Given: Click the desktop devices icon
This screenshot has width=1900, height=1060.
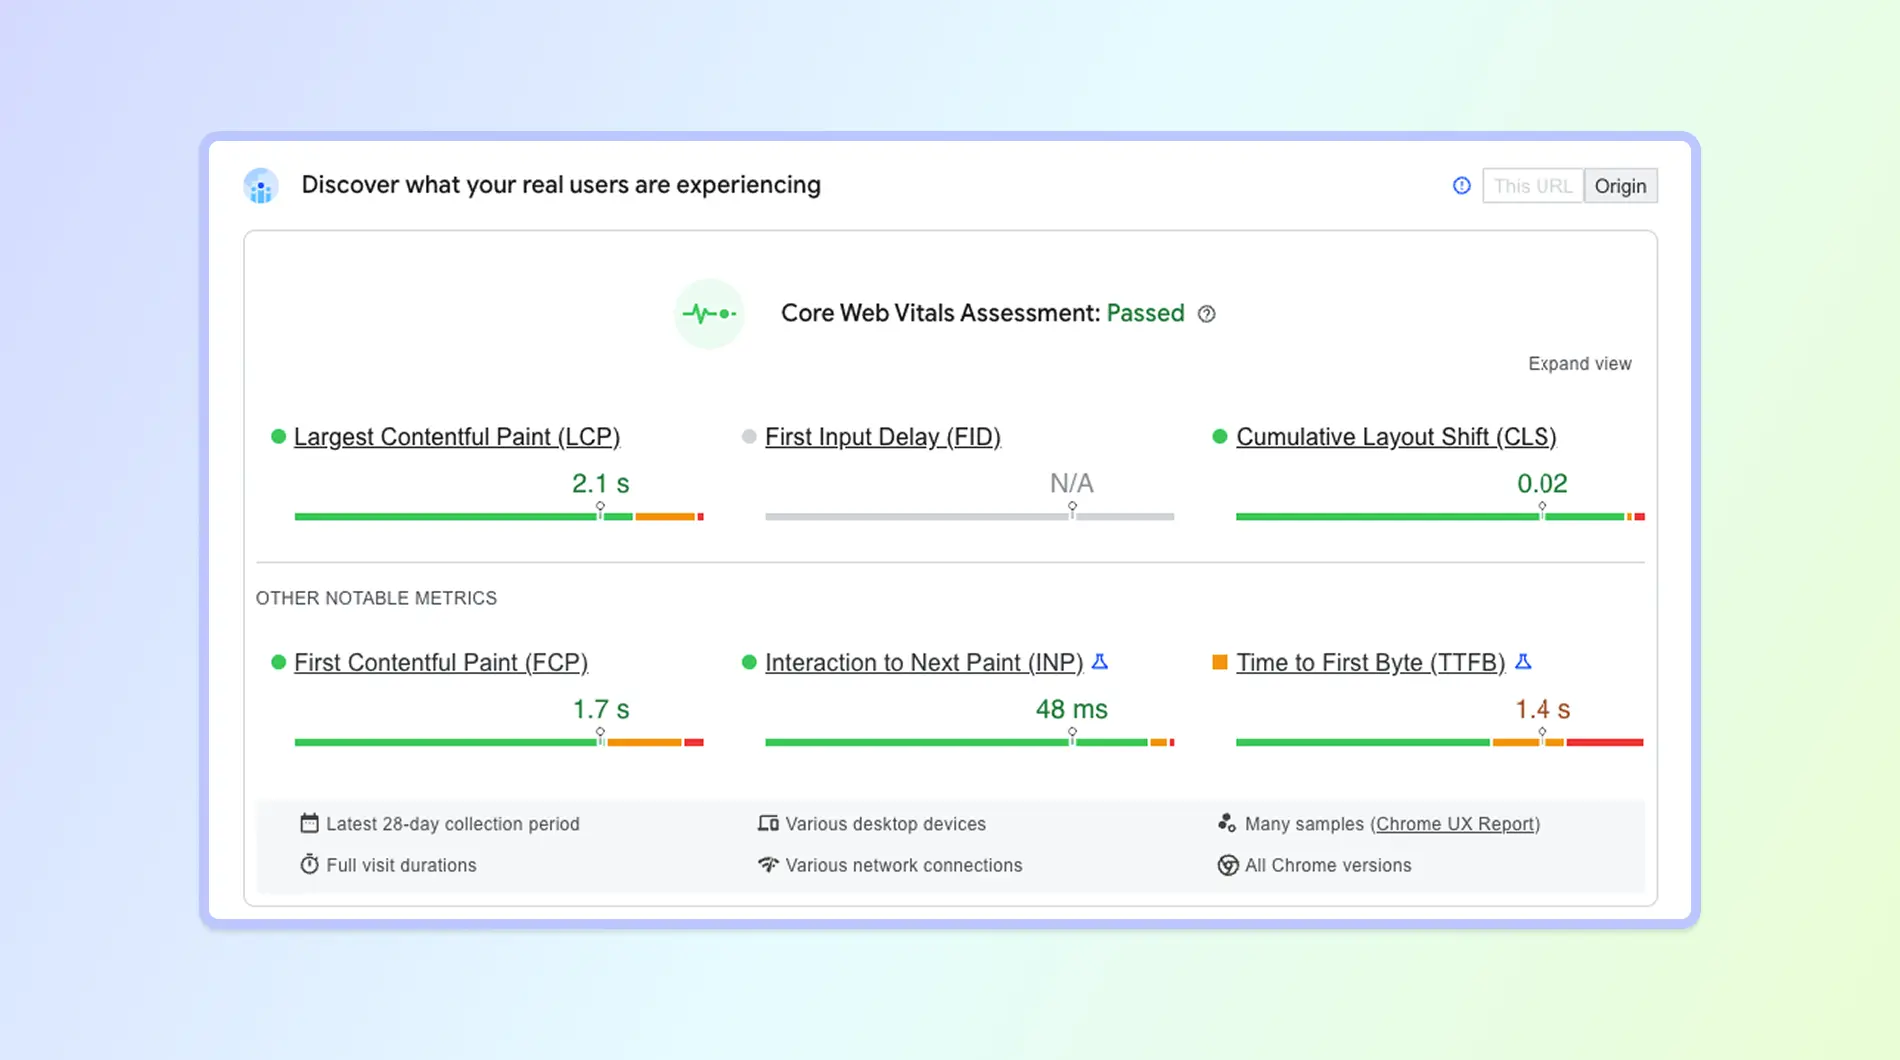Looking at the screenshot, I should (768, 823).
